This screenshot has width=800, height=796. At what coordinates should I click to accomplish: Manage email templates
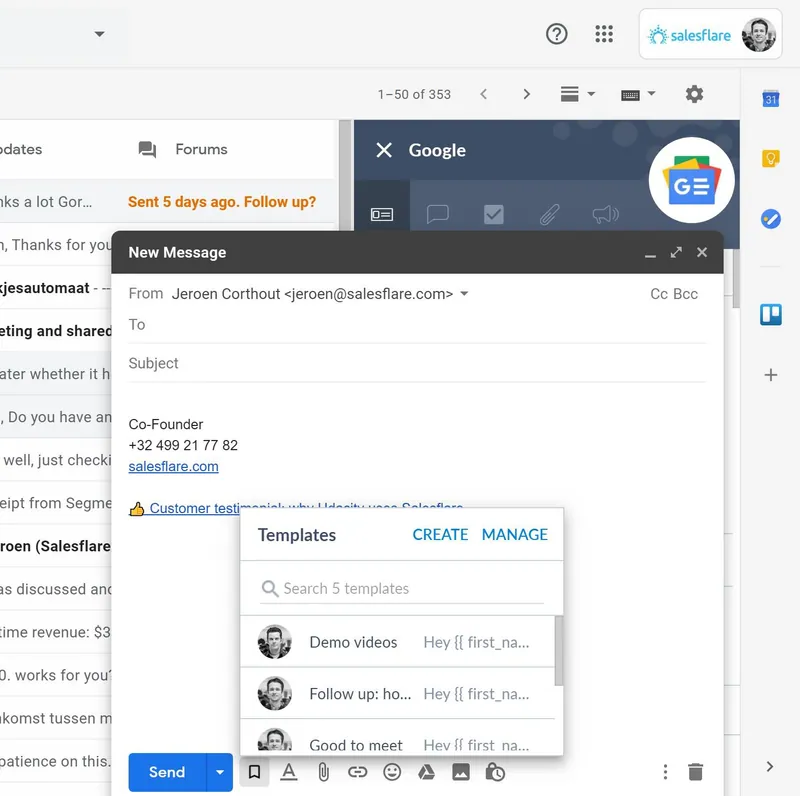click(x=514, y=534)
